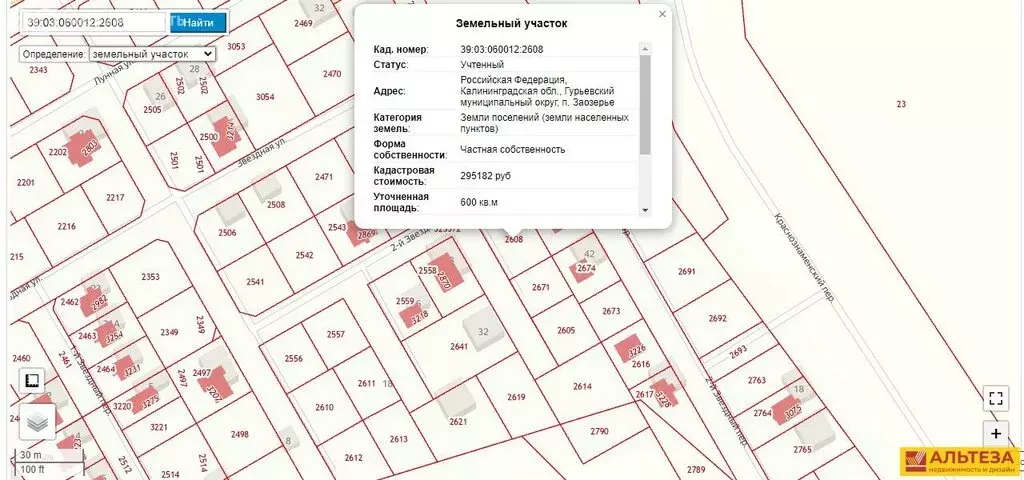This screenshot has width=1024, height=480.
Task: Click the 600 кв.м area value
Action: click(479, 202)
